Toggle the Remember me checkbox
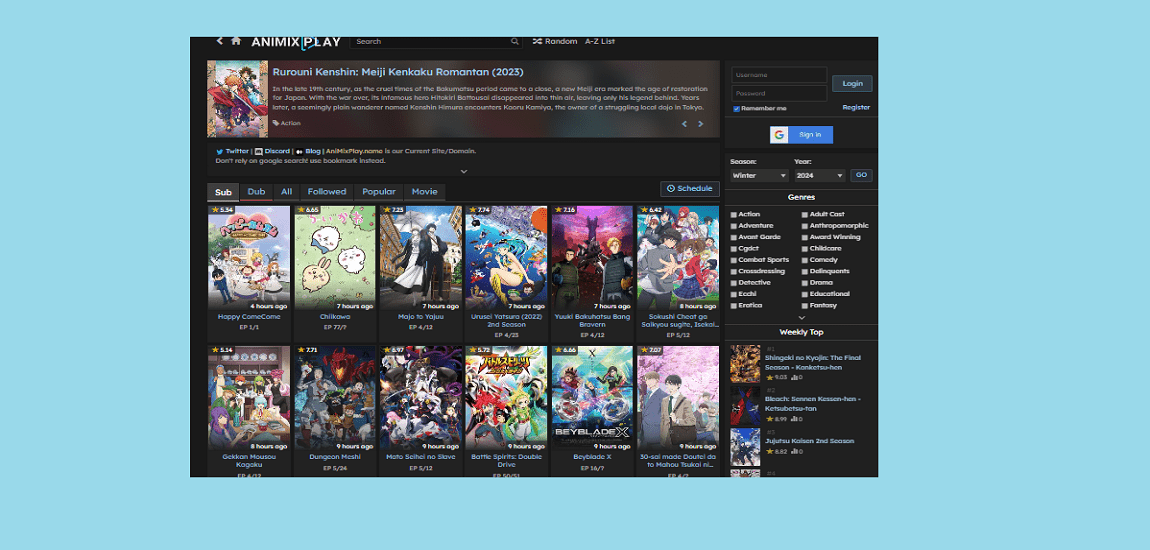1150x550 pixels. pyautogui.click(x=736, y=109)
